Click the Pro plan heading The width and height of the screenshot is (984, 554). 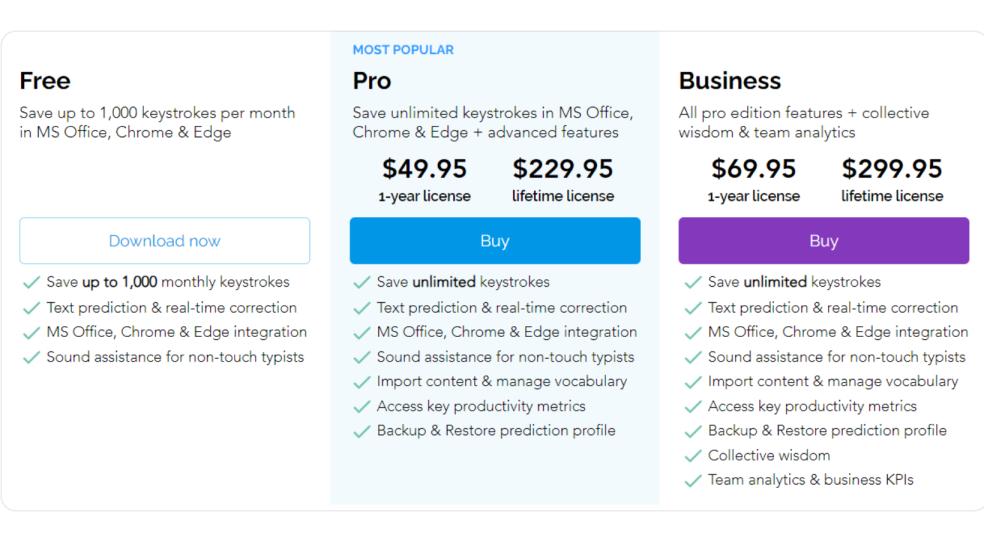(372, 81)
